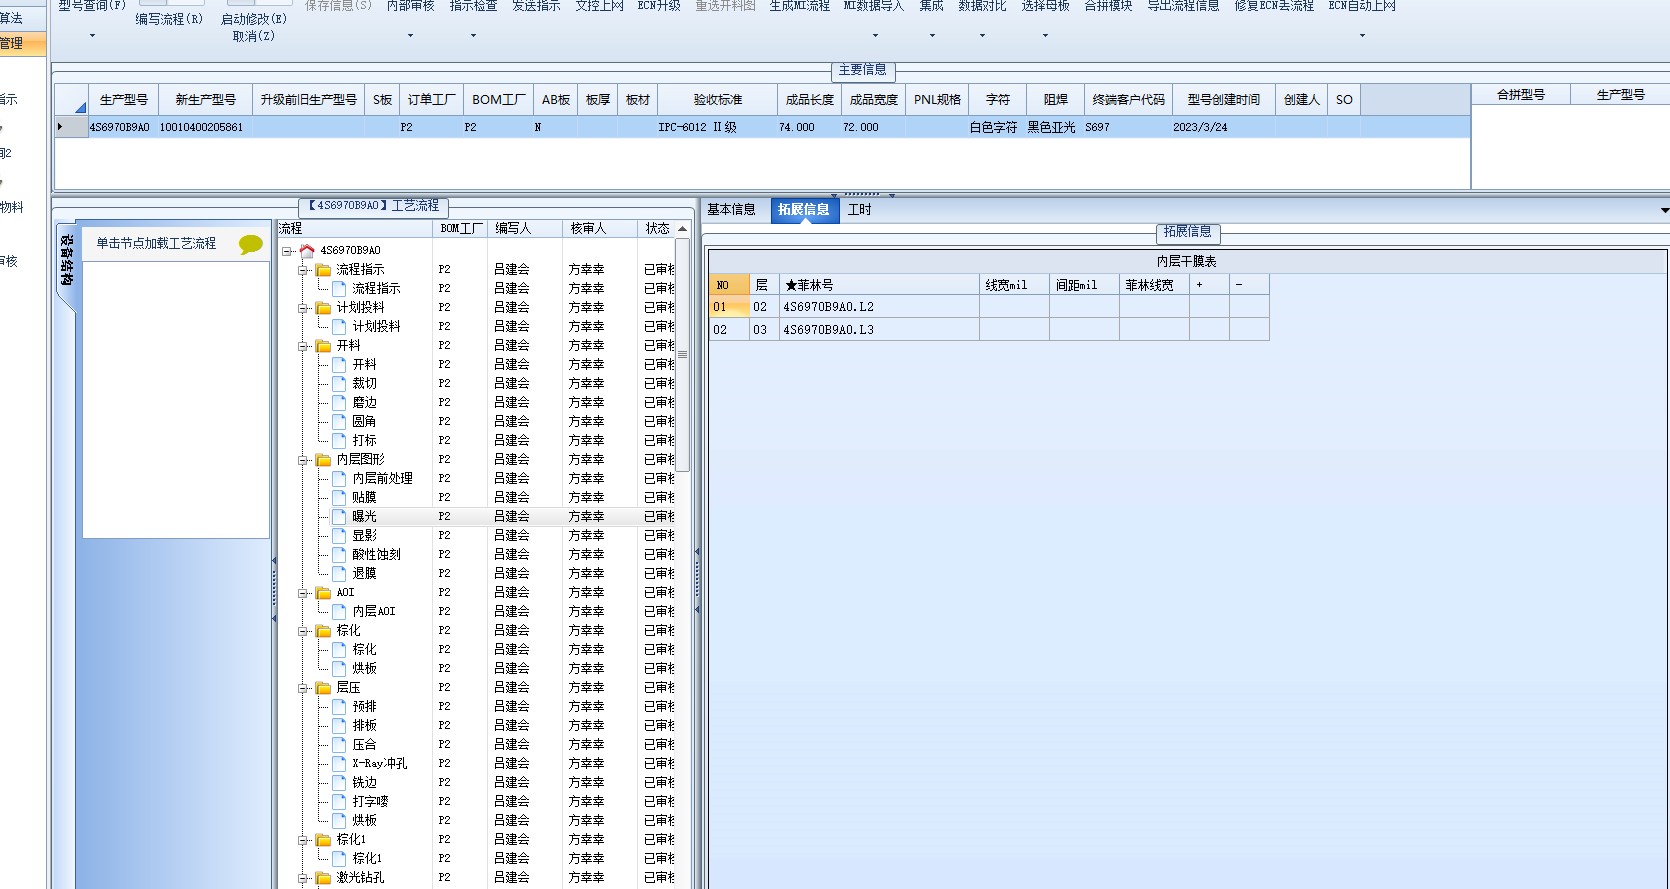
Task: Collapse the root node 4S6970B9A0
Action: [x=287, y=251]
